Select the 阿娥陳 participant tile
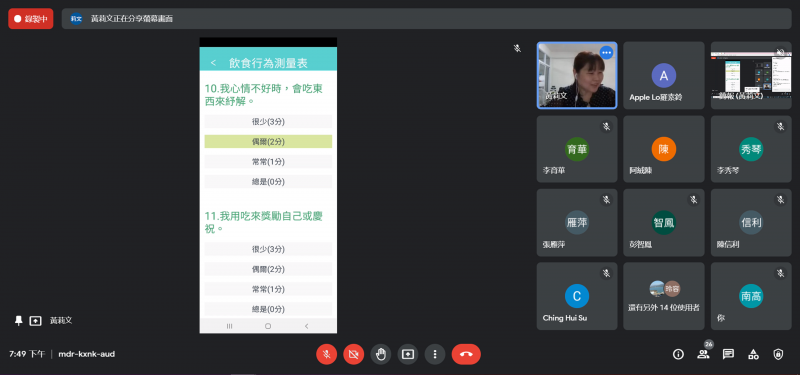The image size is (800, 375). point(664,149)
